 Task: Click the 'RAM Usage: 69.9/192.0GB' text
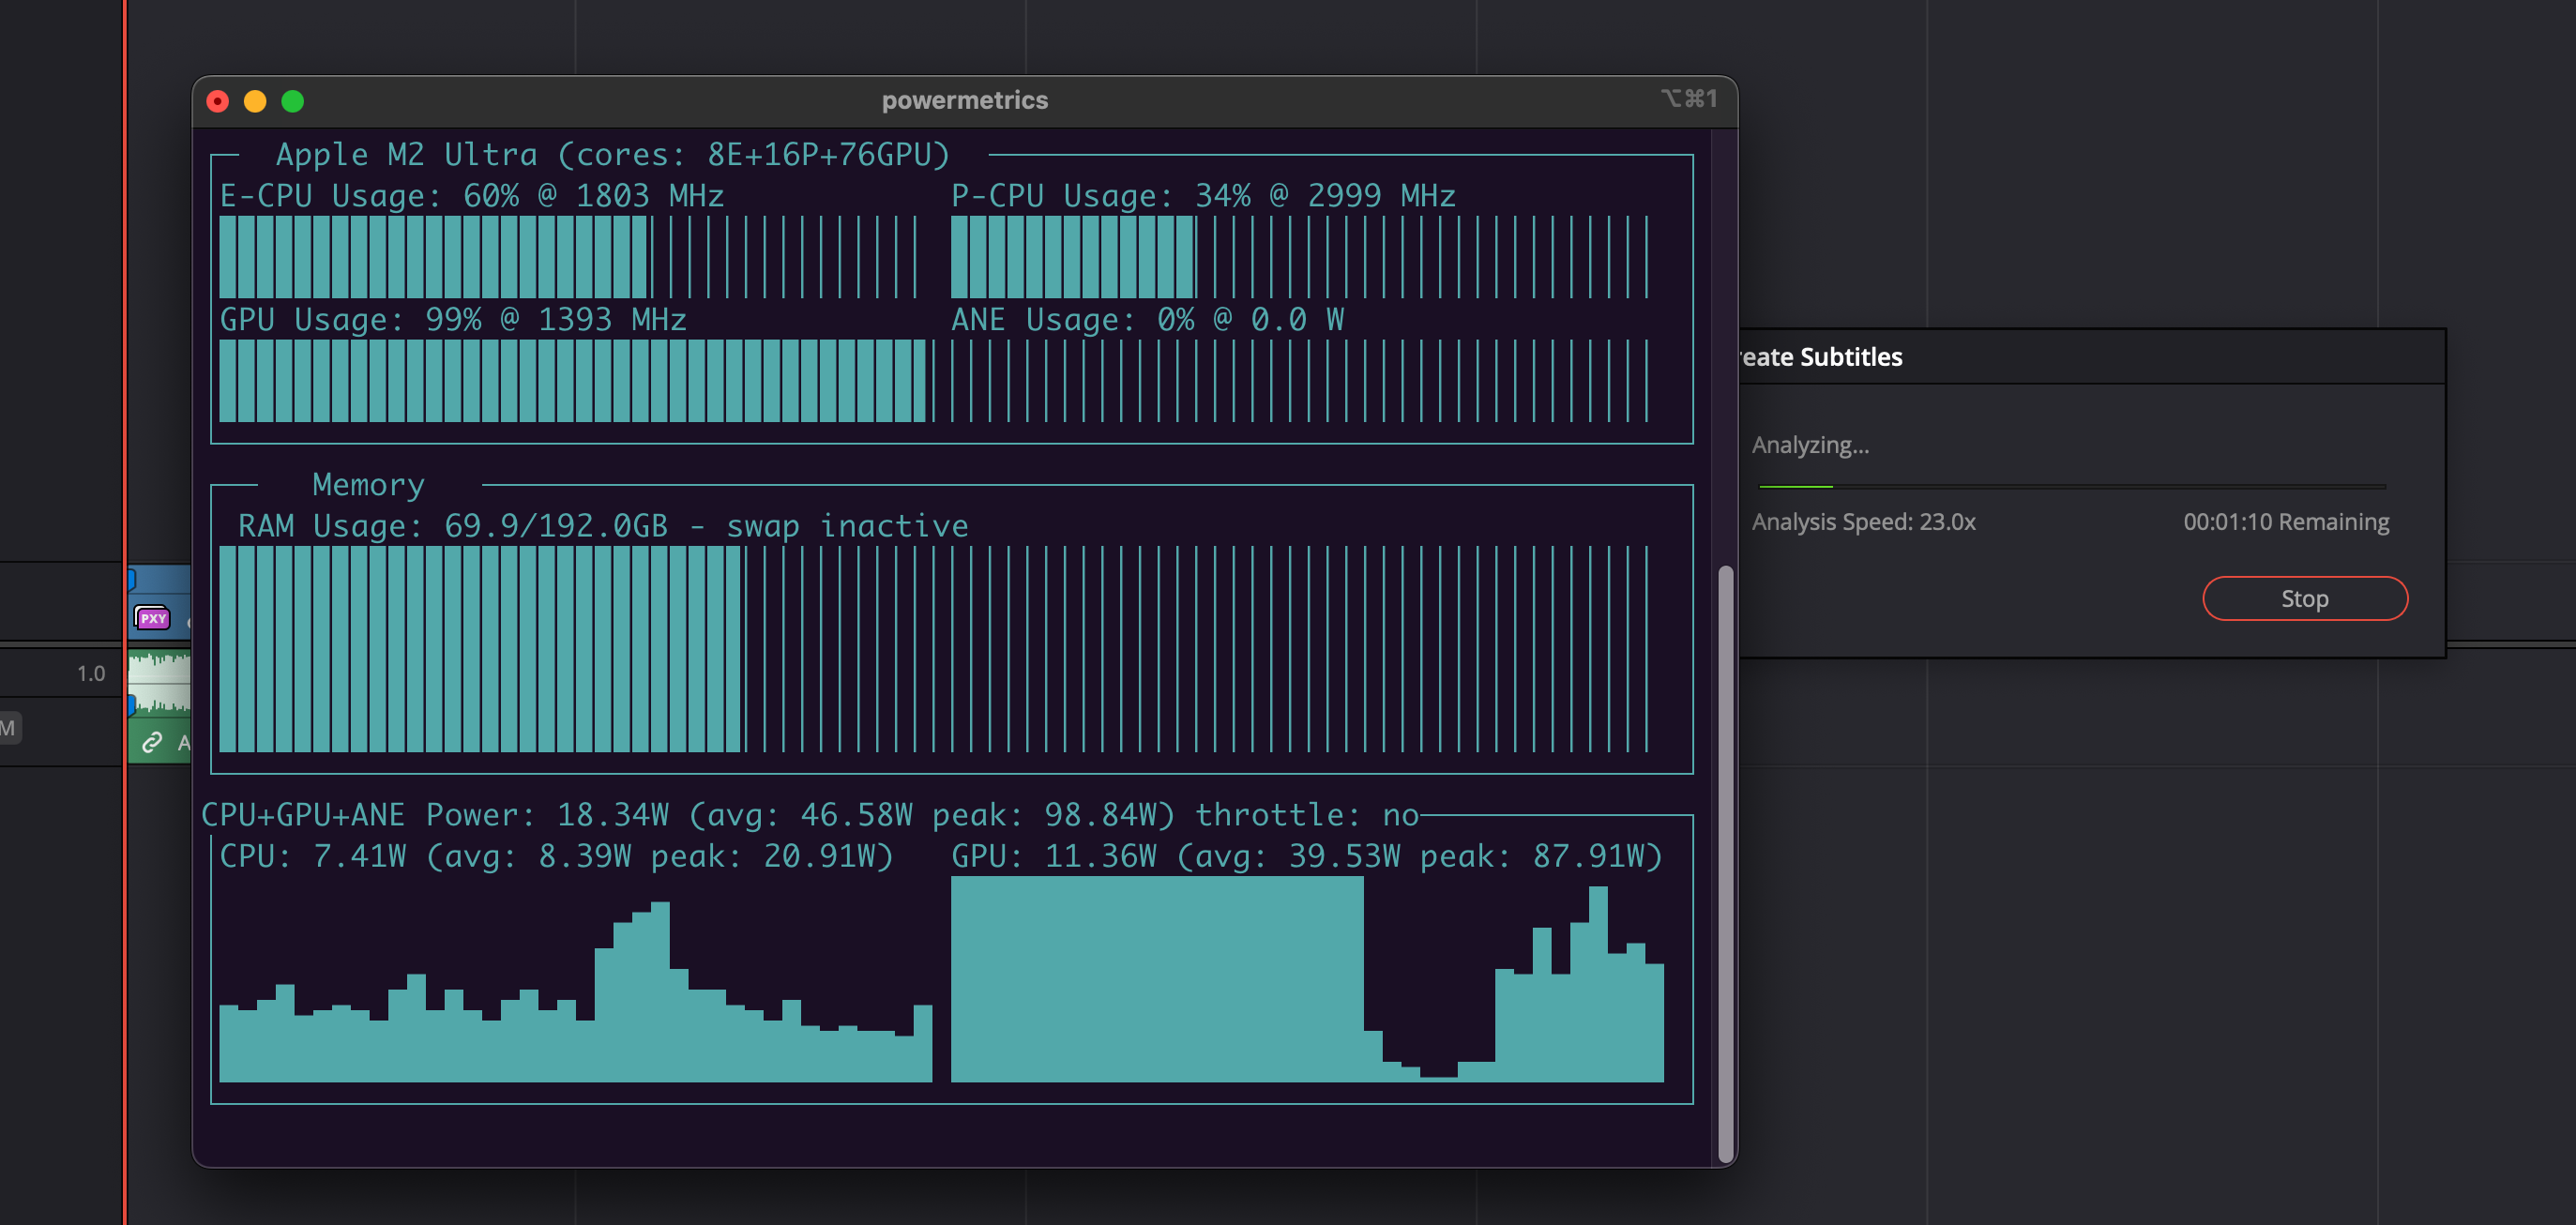click(453, 525)
